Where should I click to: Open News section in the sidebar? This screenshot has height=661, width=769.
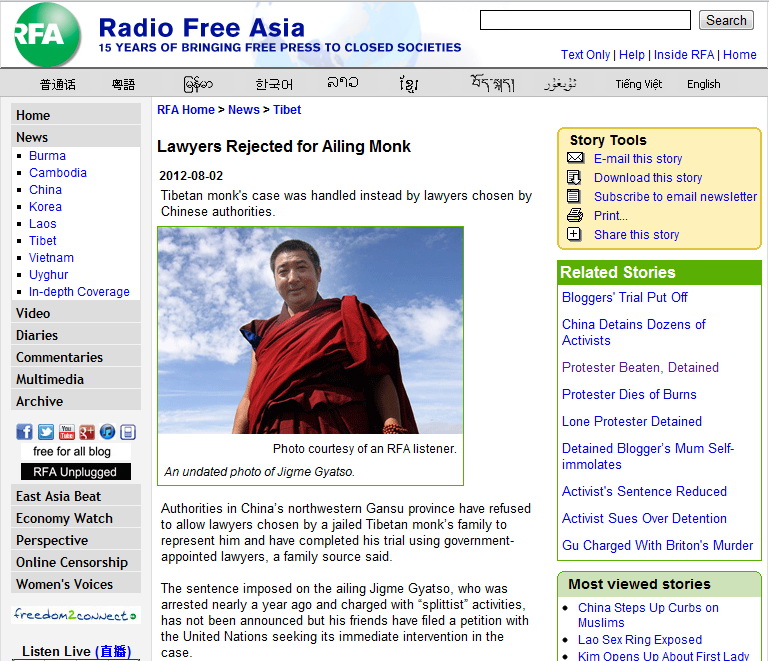coord(76,137)
